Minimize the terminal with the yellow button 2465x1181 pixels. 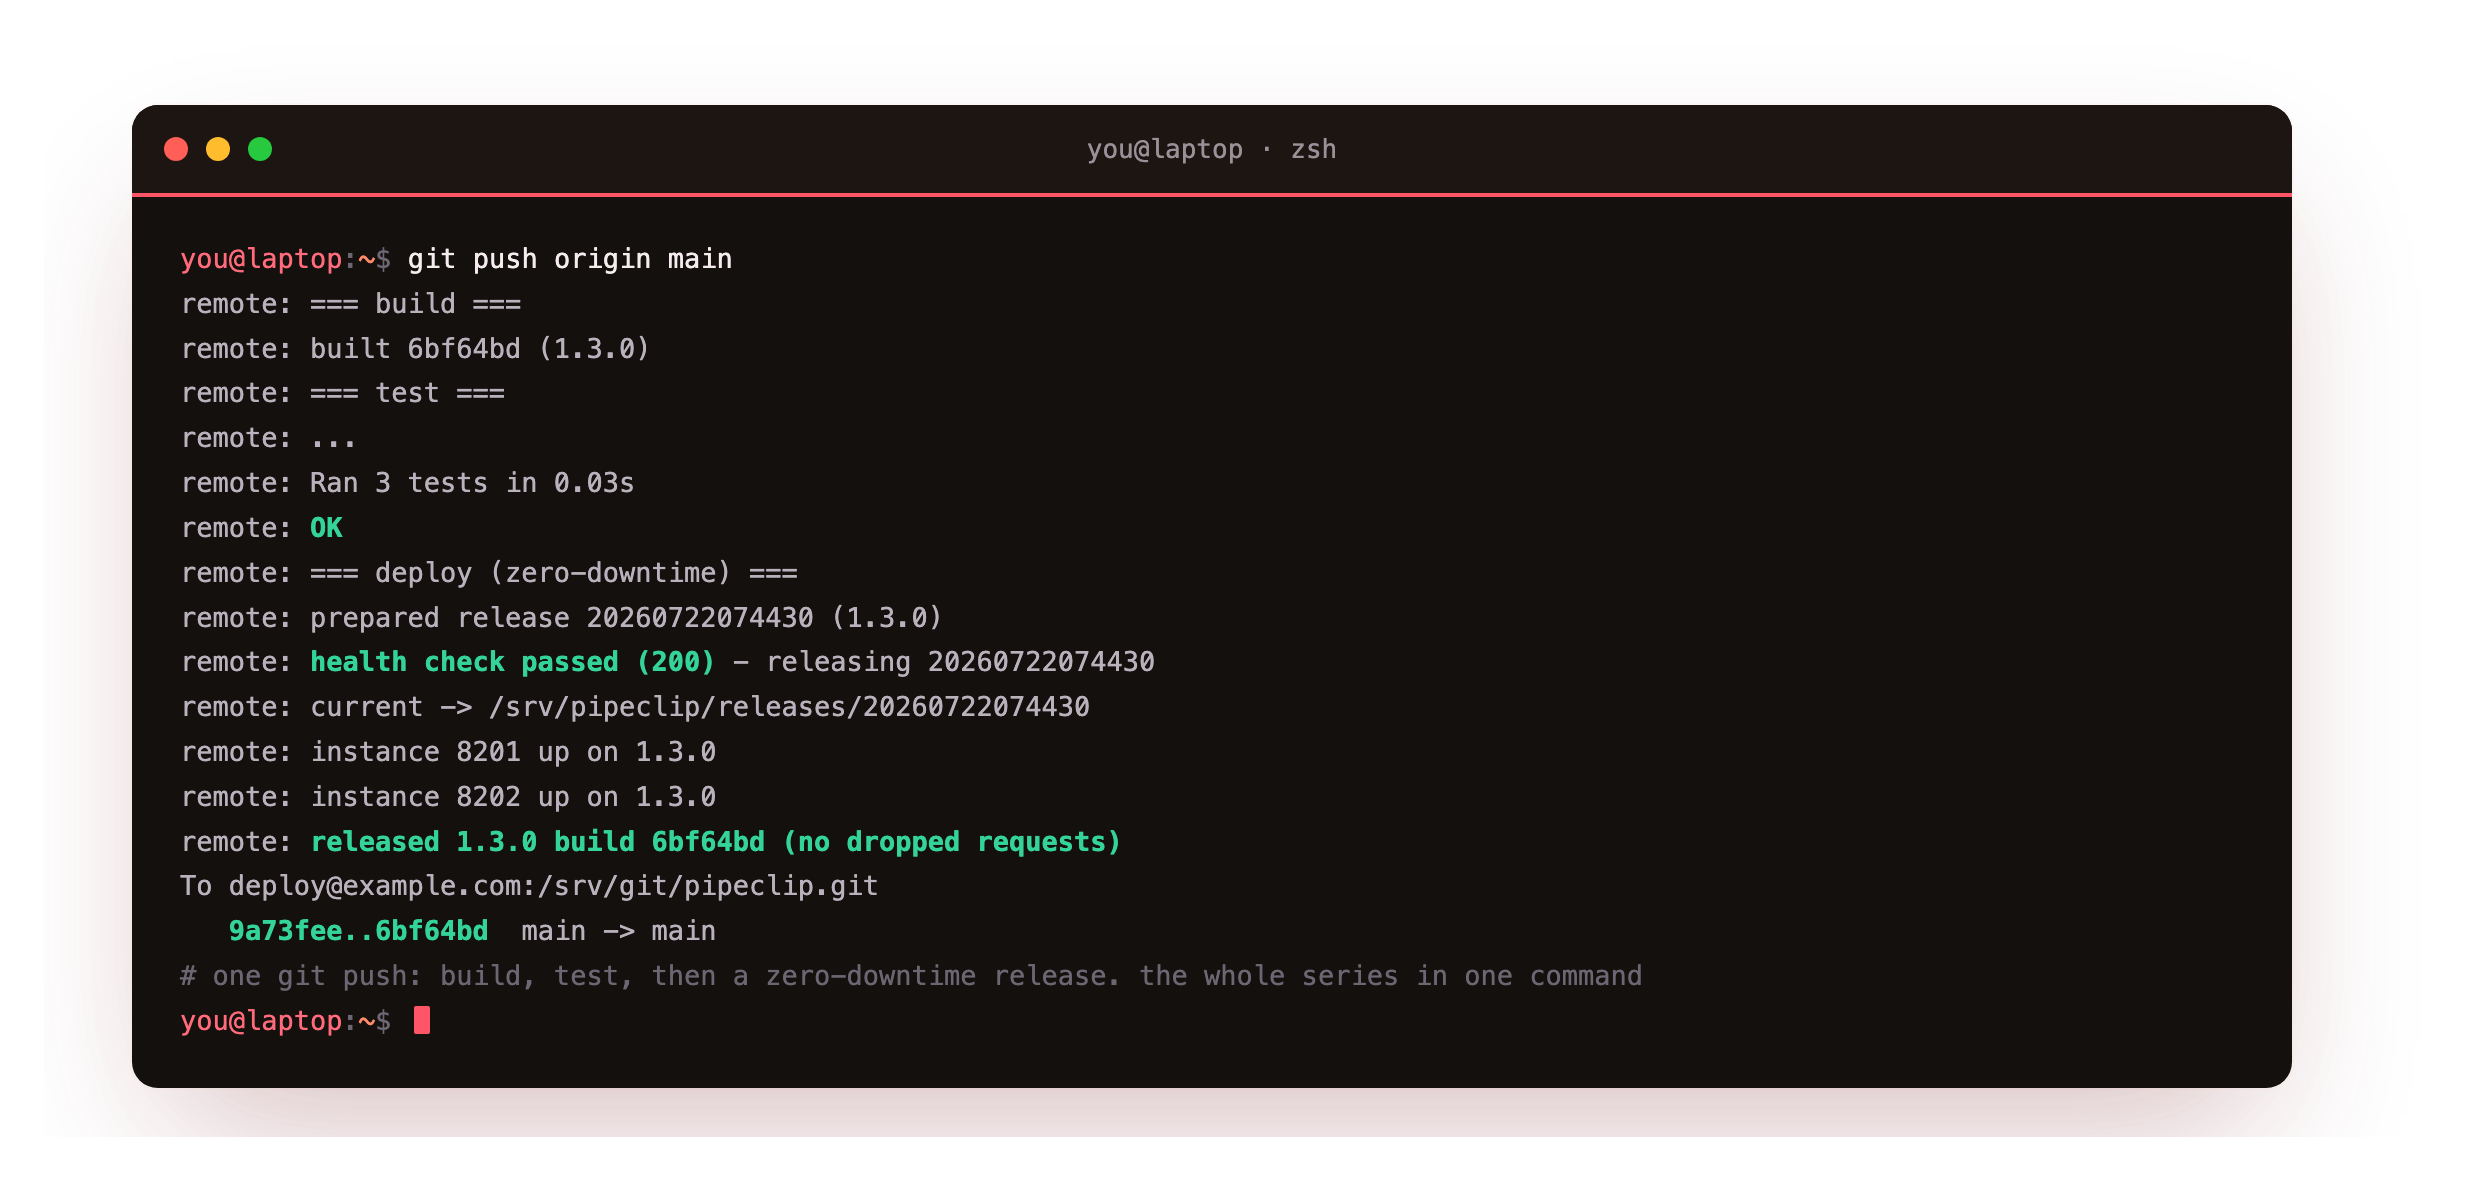point(218,149)
